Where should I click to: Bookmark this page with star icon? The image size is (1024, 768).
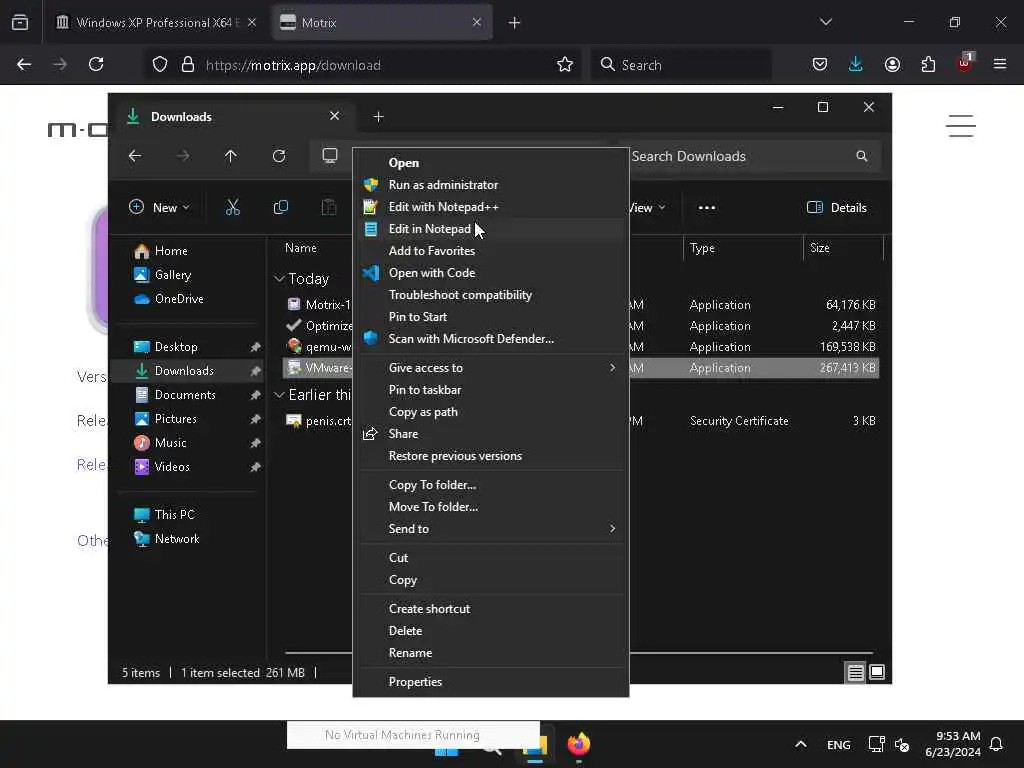[565, 64]
